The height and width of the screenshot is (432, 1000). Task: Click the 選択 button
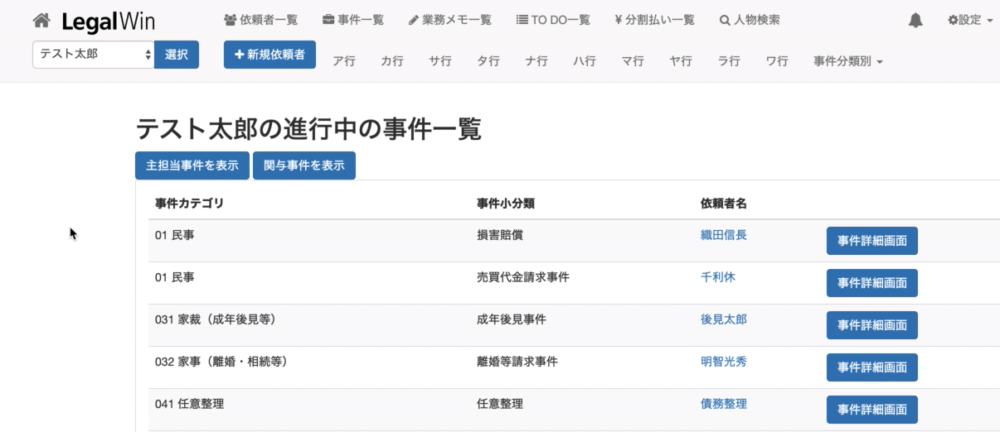tap(176, 55)
